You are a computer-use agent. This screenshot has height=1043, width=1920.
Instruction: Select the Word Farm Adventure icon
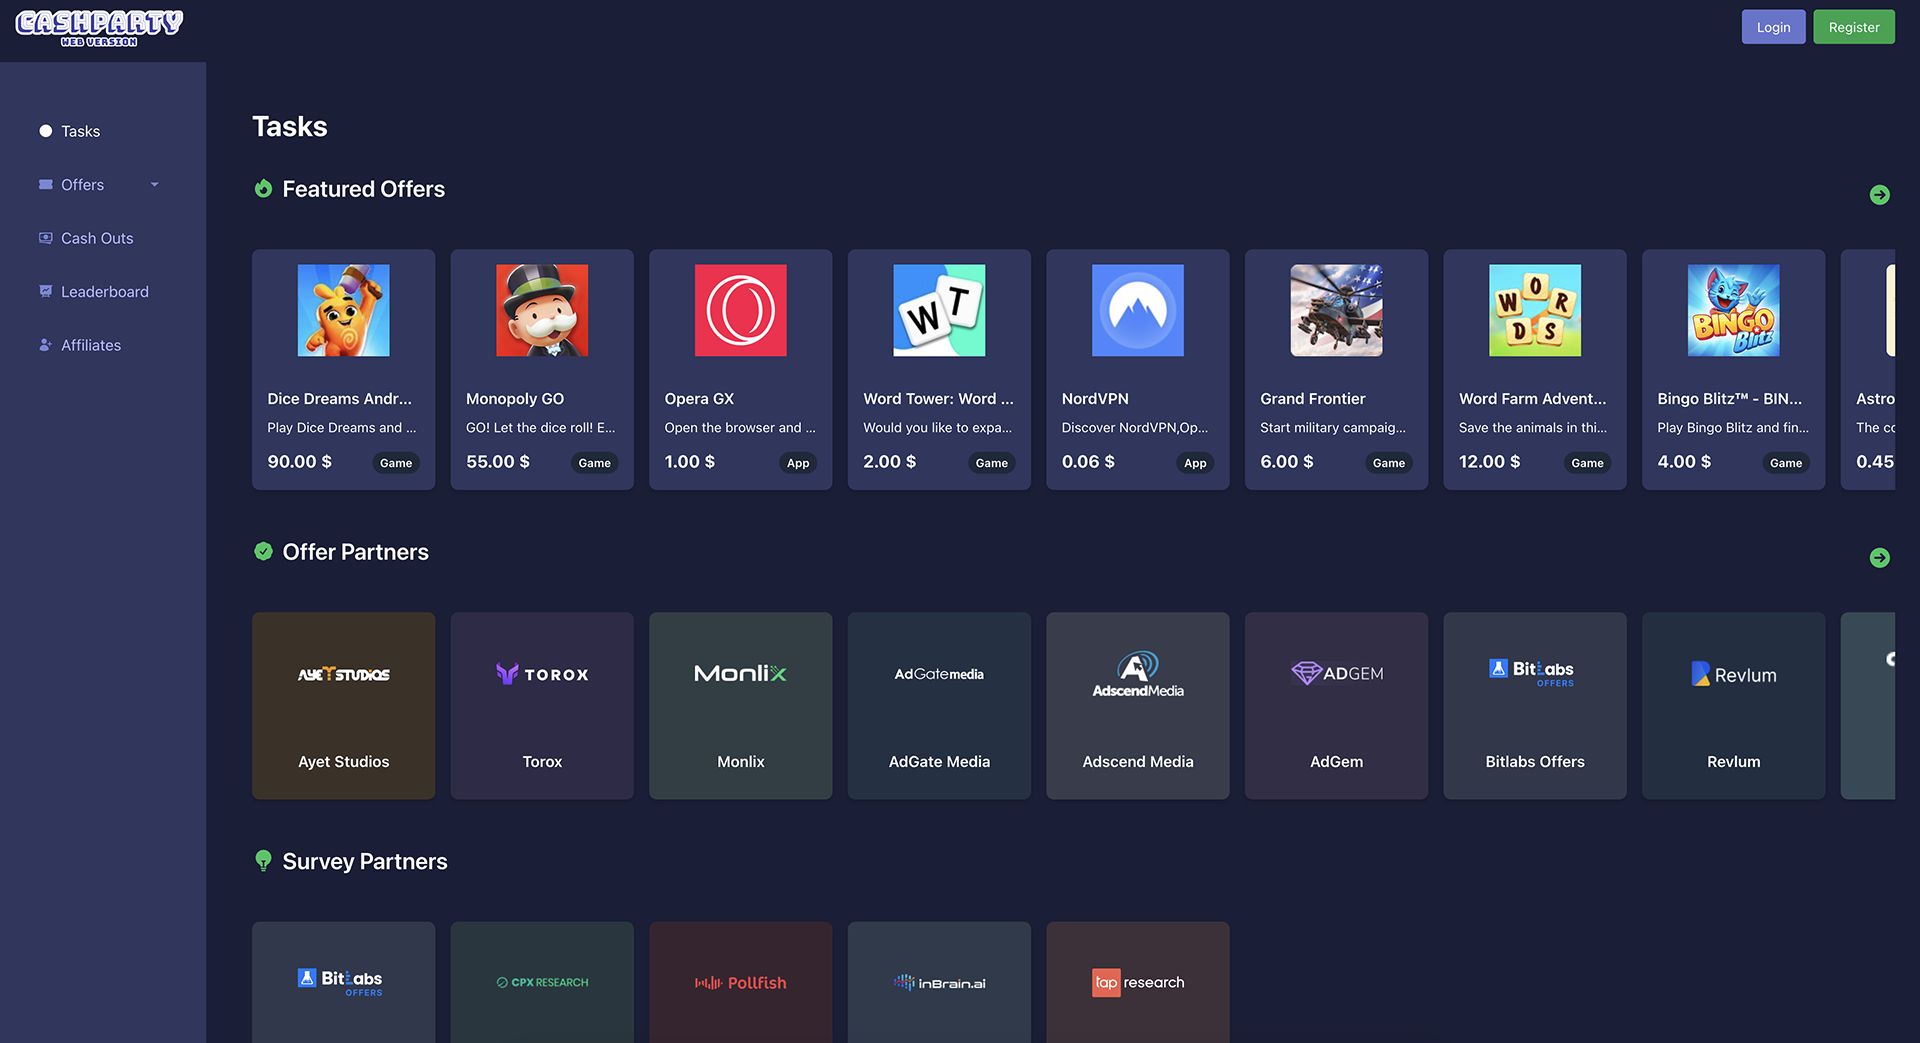coord(1535,310)
